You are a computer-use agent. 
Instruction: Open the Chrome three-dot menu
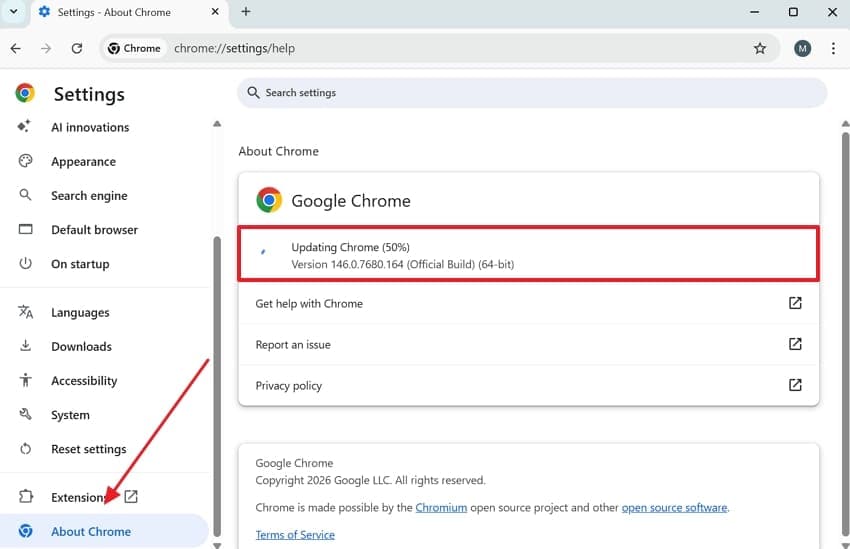point(833,48)
